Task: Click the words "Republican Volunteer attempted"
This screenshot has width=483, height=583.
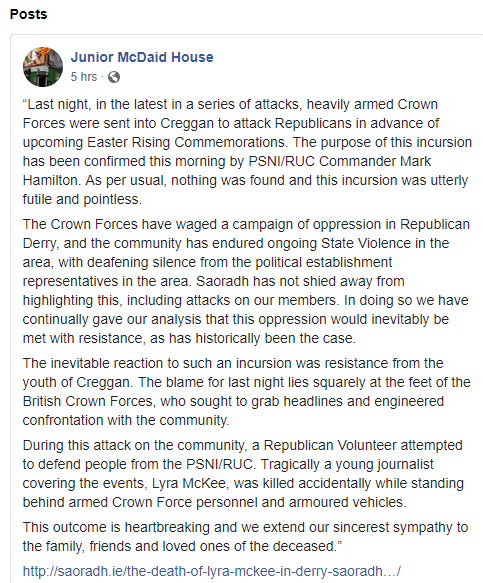Action: pyautogui.click(x=363, y=445)
